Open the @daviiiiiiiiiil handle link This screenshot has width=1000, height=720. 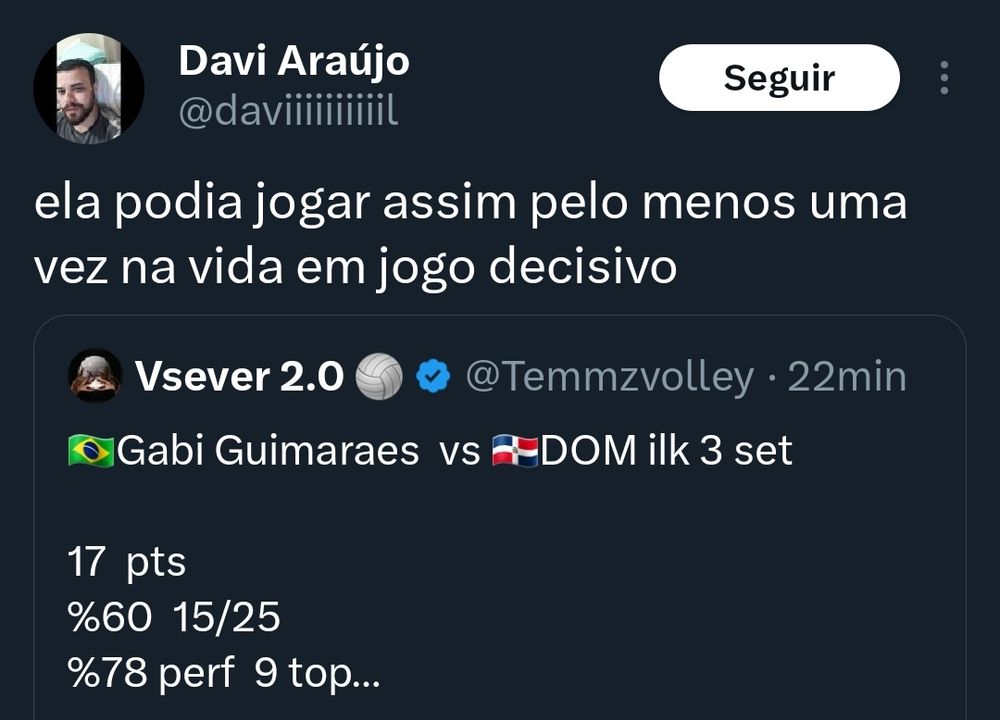[288, 112]
